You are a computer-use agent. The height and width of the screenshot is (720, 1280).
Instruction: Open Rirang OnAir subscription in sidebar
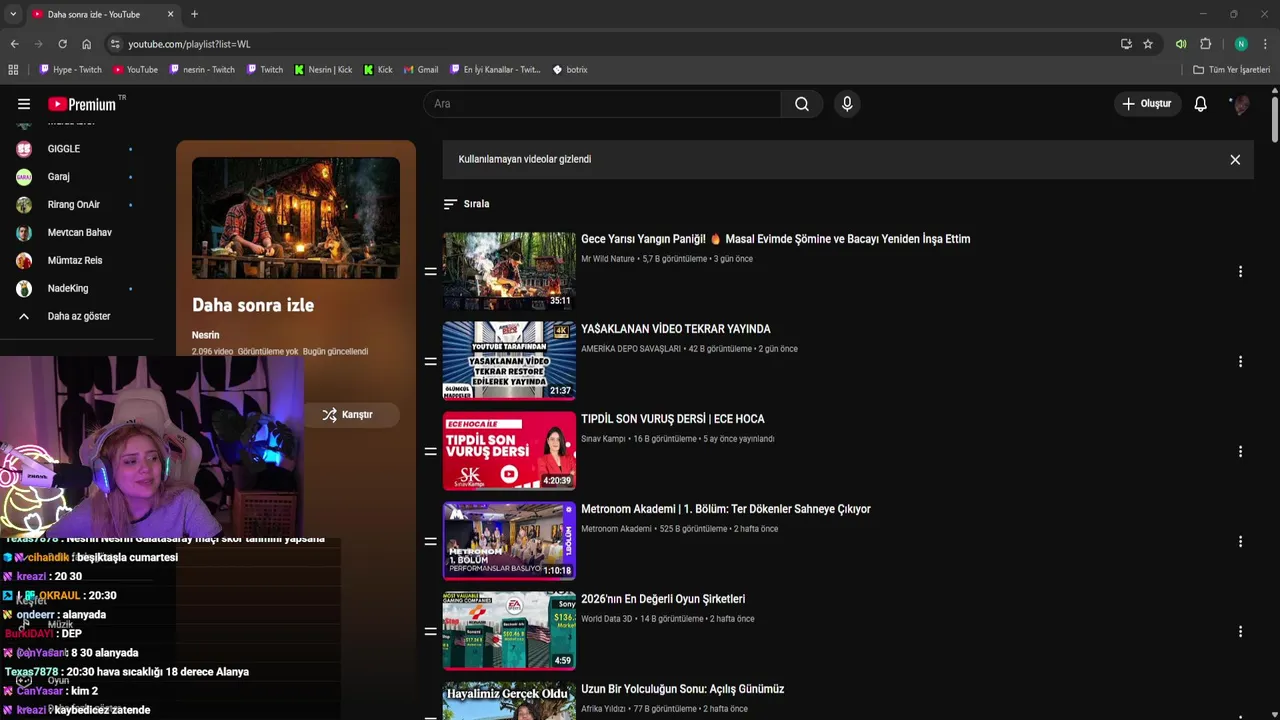click(76, 205)
